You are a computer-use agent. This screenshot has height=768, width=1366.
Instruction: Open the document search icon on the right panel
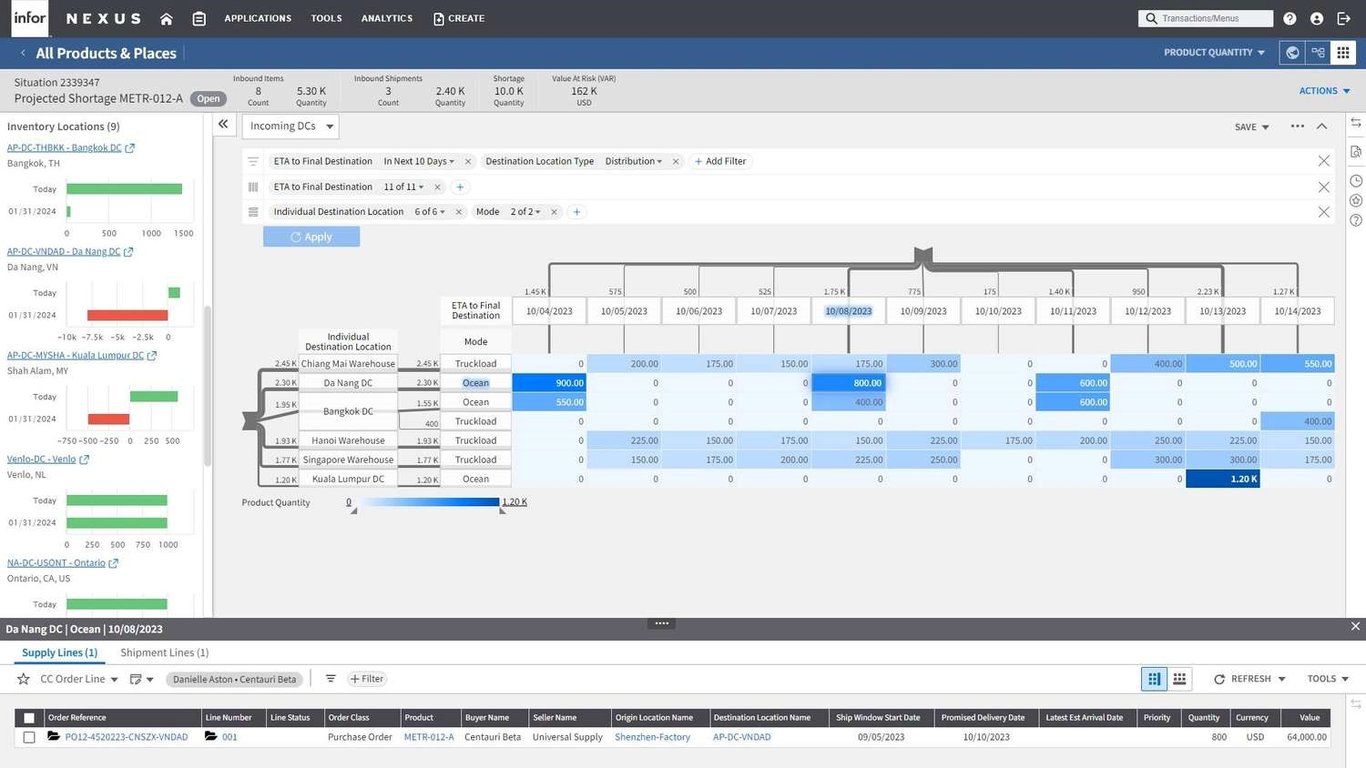(1357, 151)
